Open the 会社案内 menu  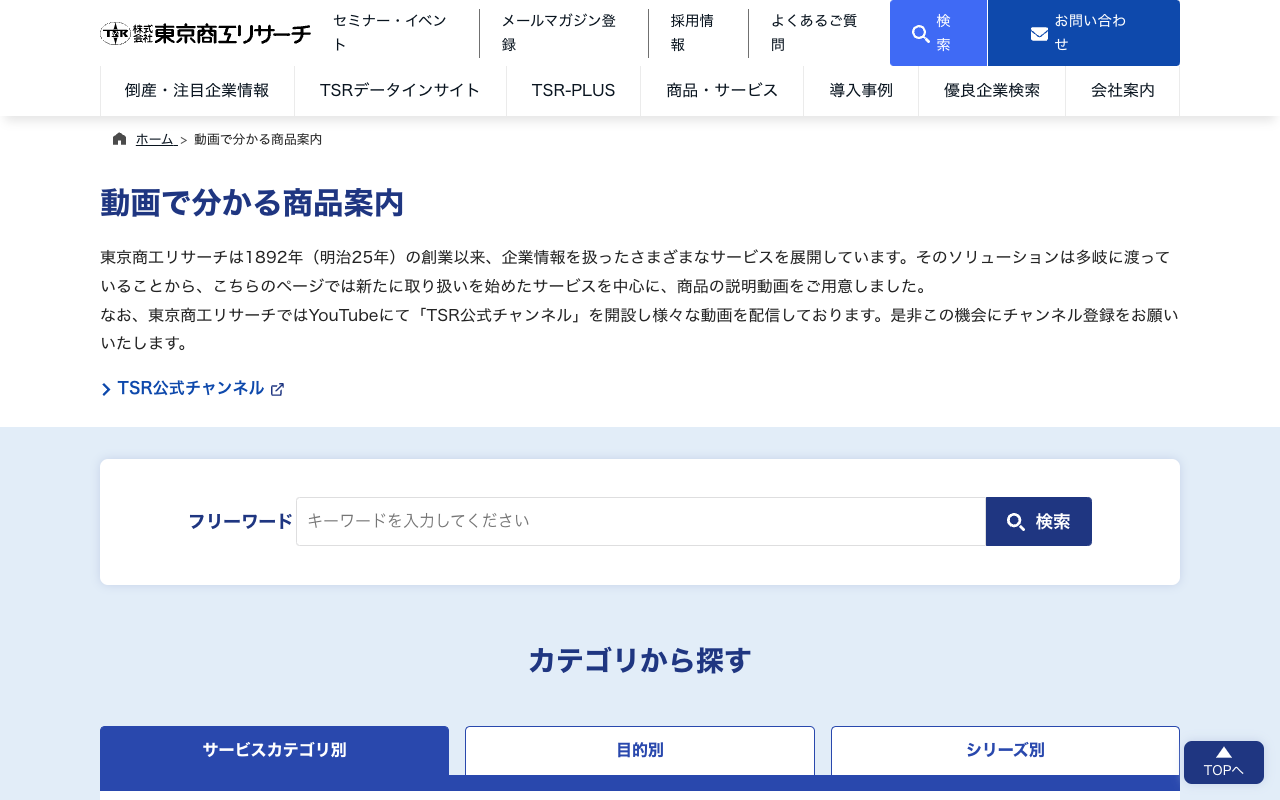point(1123,91)
